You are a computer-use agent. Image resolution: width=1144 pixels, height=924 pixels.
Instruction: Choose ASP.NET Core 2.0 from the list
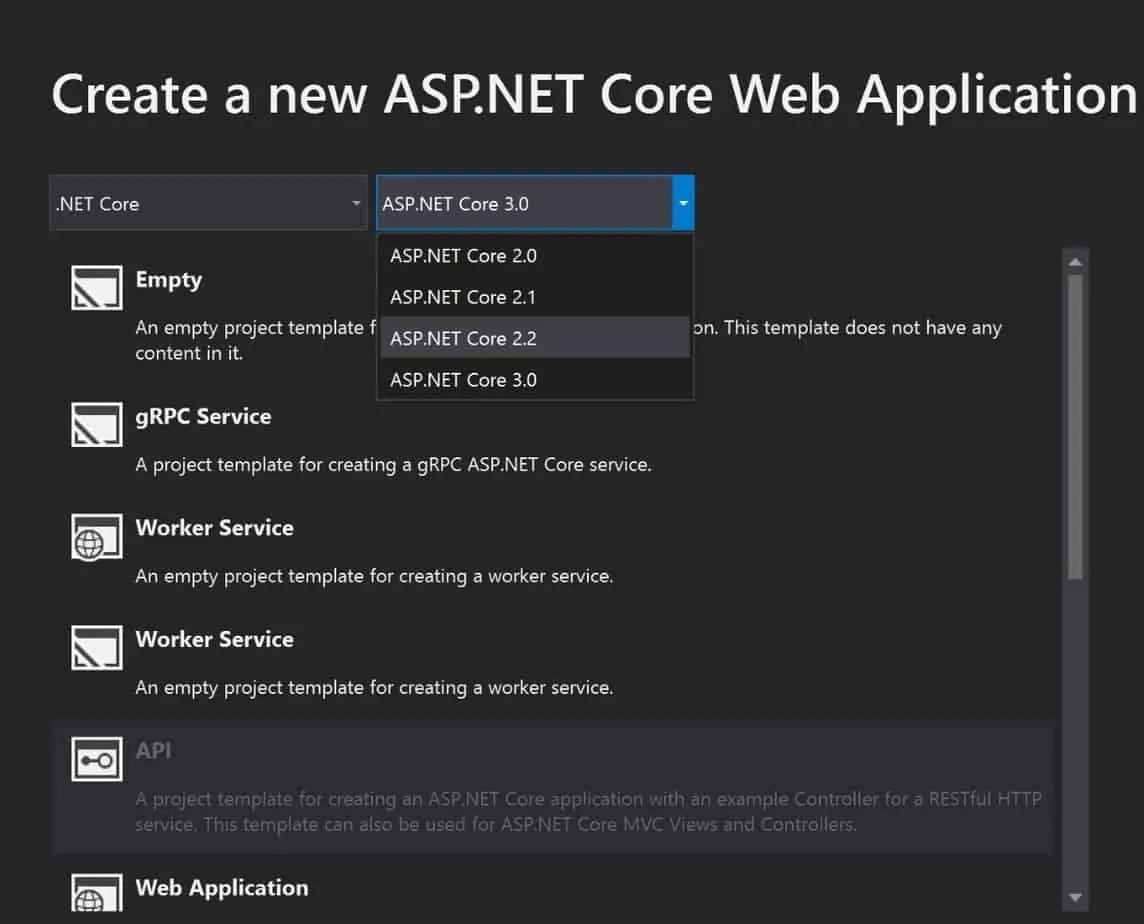click(x=462, y=256)
